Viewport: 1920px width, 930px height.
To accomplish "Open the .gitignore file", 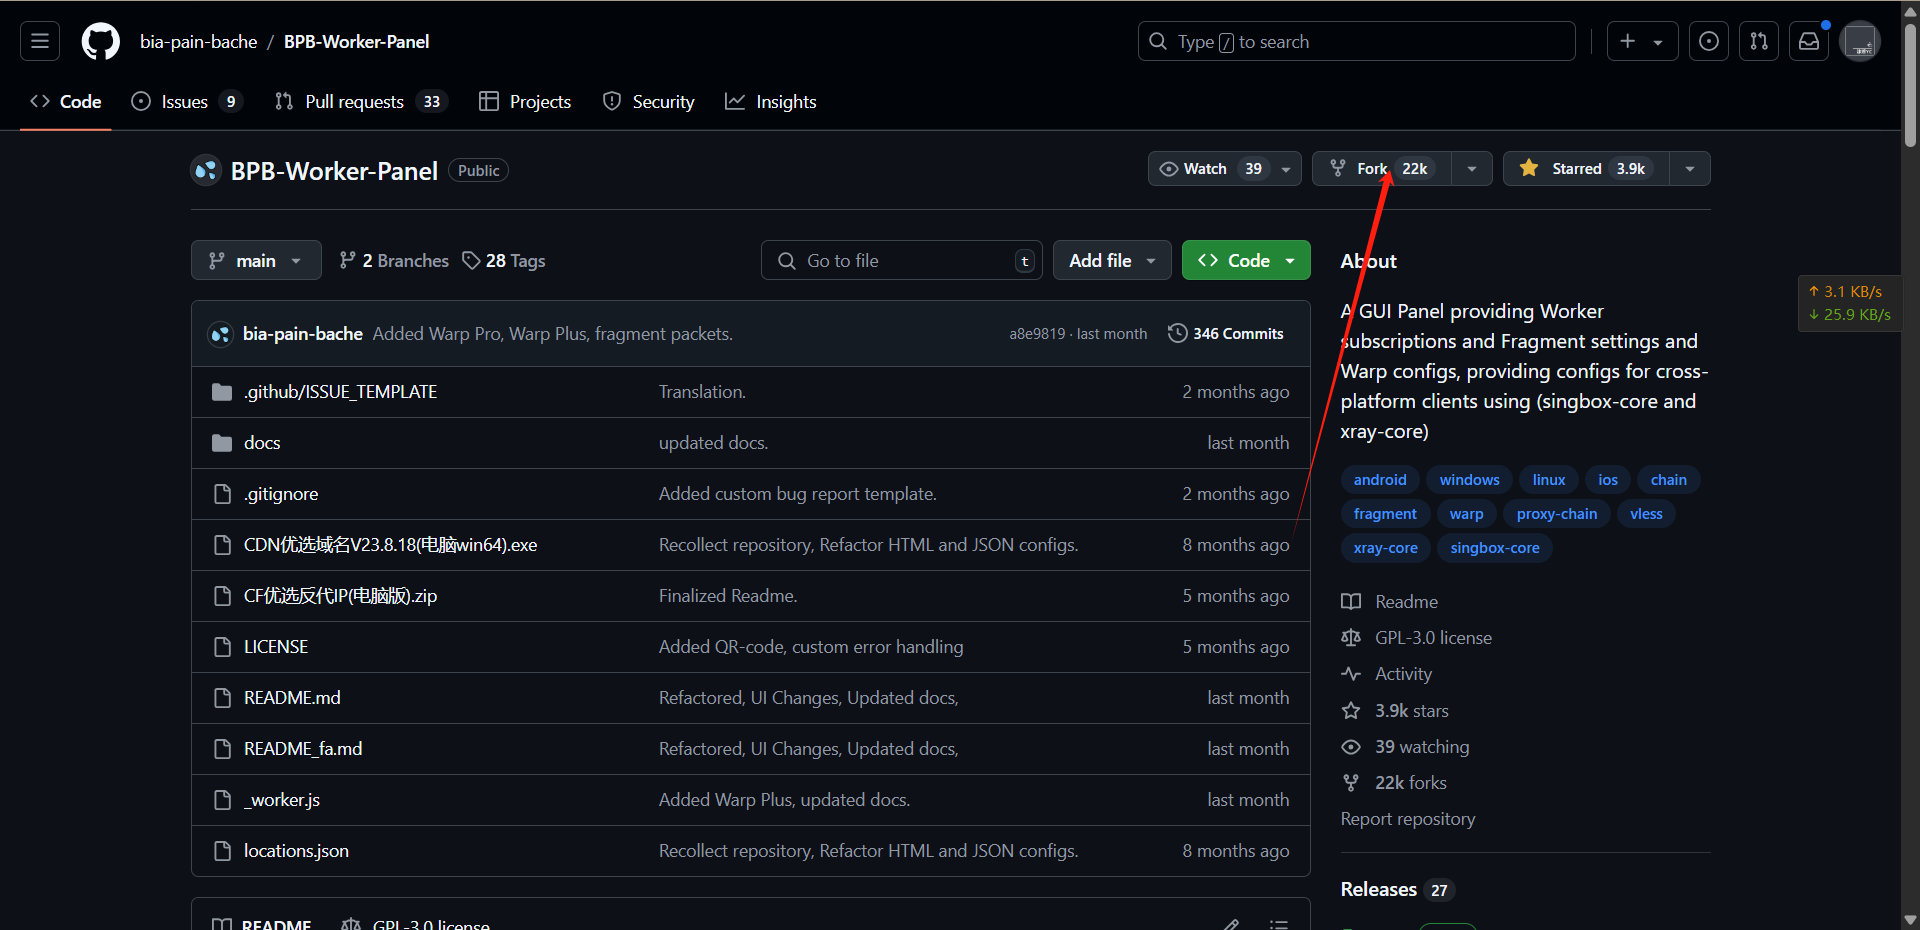I will (x=281, y=494).
